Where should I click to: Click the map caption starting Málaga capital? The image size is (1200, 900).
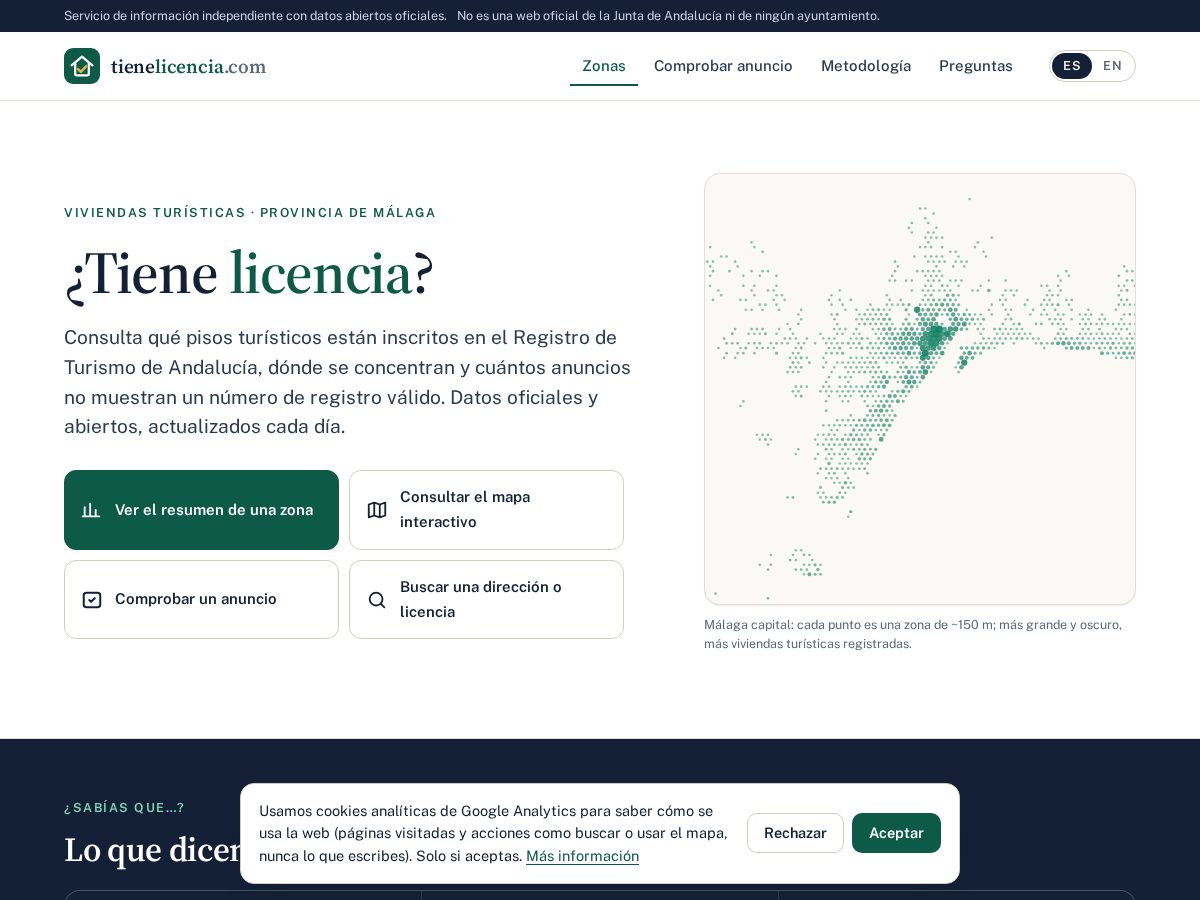tap(913, 634)
